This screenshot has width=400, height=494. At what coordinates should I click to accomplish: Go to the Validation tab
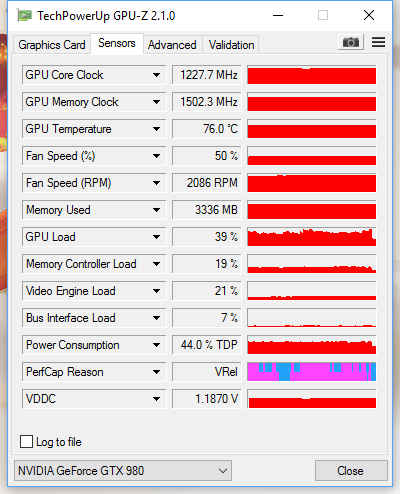pyautogui.click(x=231, y=45)
